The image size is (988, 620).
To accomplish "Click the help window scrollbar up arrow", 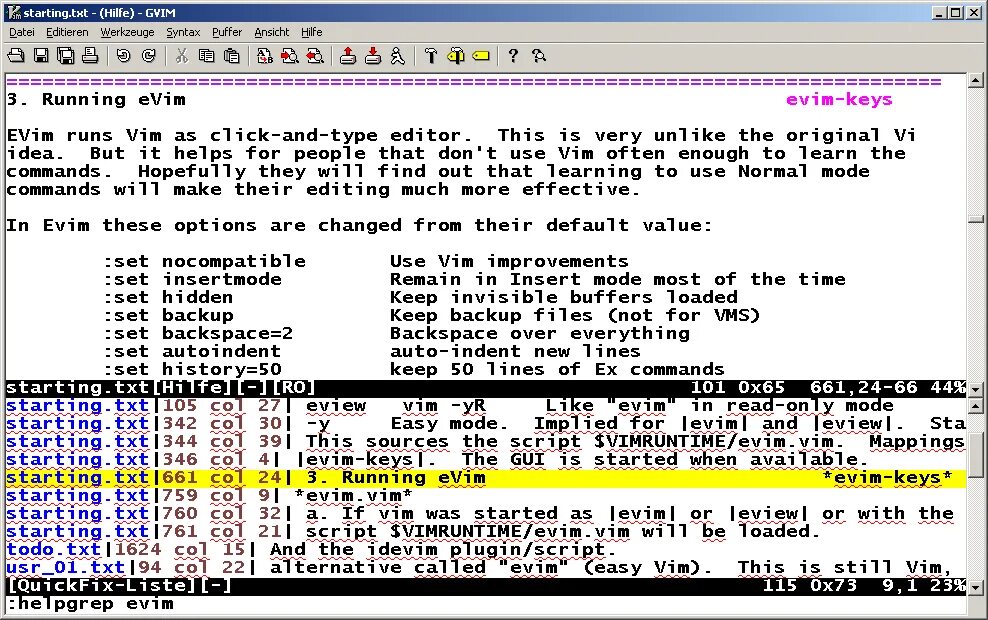I will [x=975, y=81].
